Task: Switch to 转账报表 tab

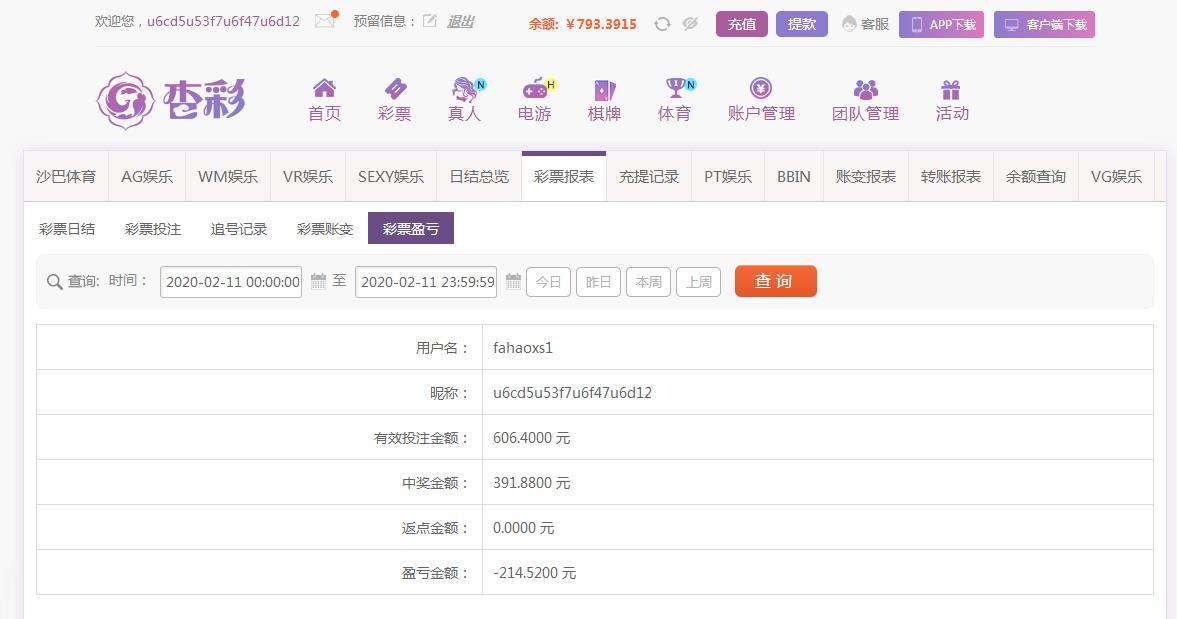Action: point(951,176)
